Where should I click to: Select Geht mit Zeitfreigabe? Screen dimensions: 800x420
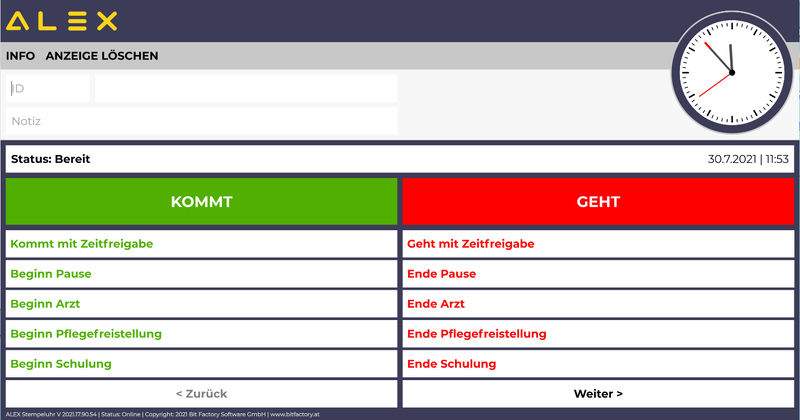(x=598, y=244)
